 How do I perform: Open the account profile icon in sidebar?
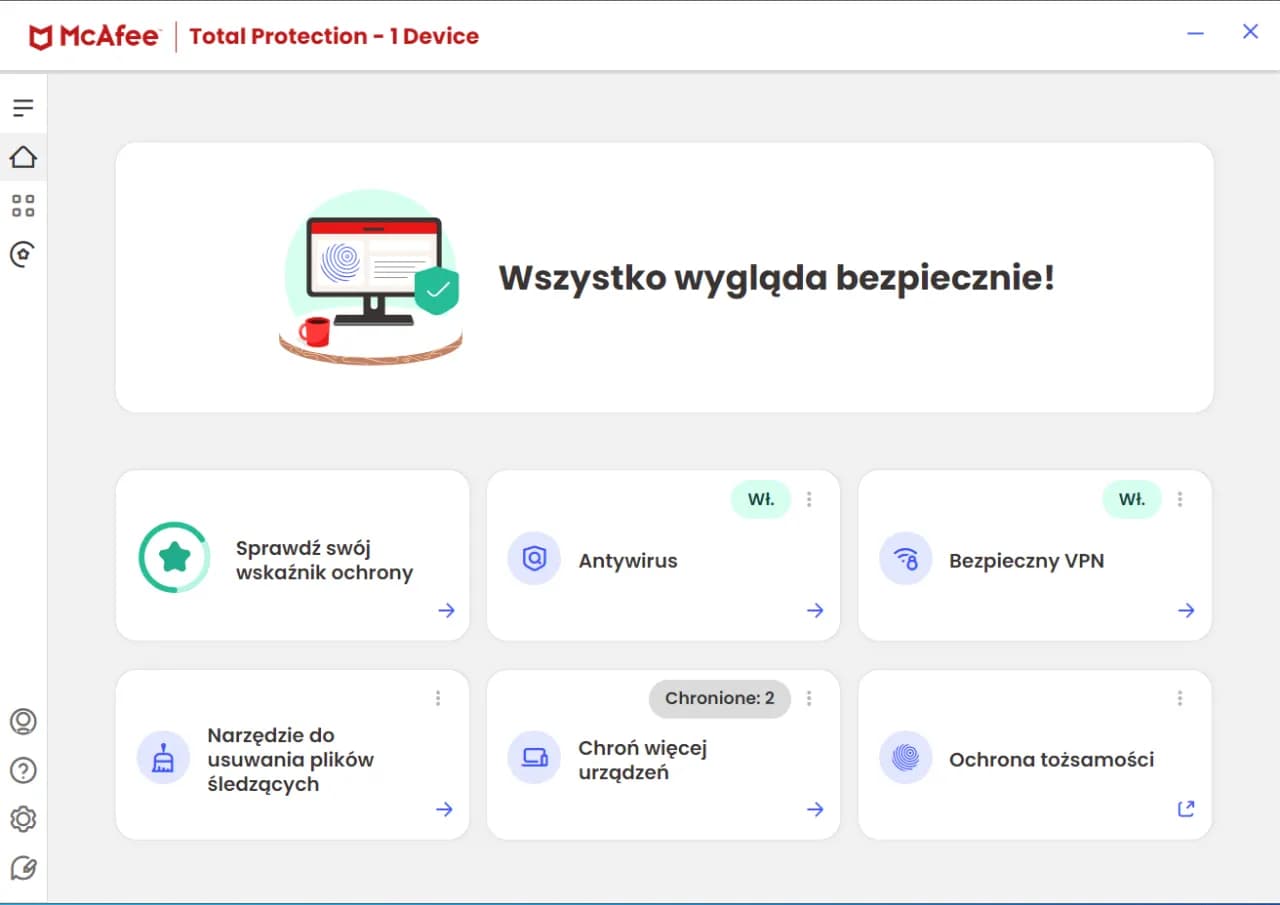coord(23,720)
